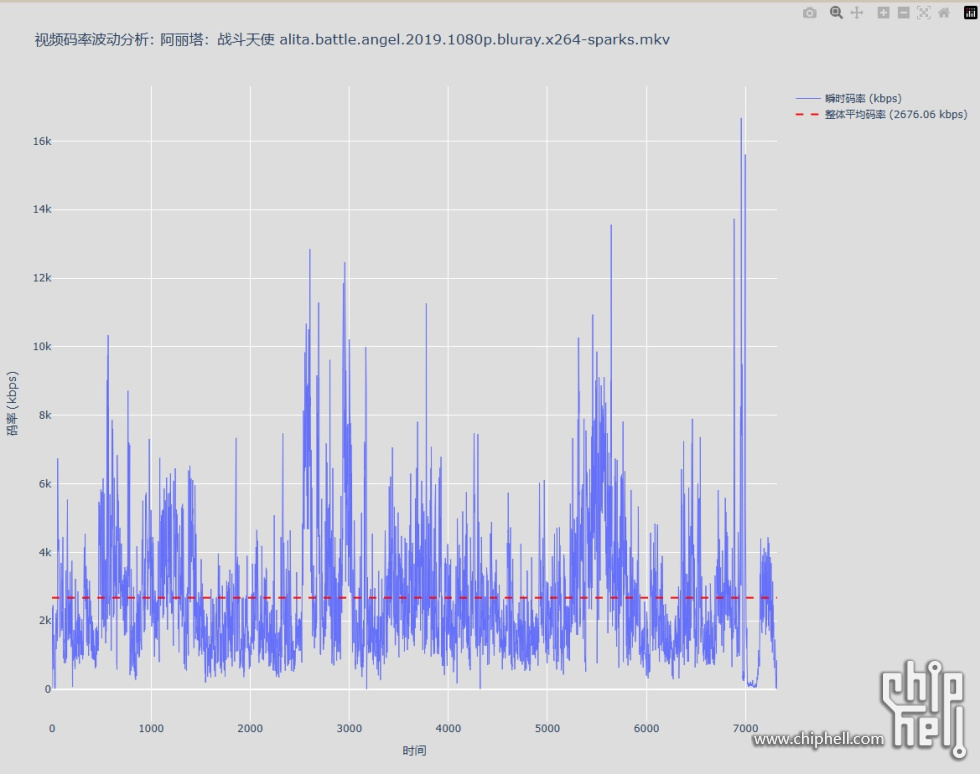This screenshot has width=980, height=774.
Task: Reset axes with the home icon
Action: point(944,13)
